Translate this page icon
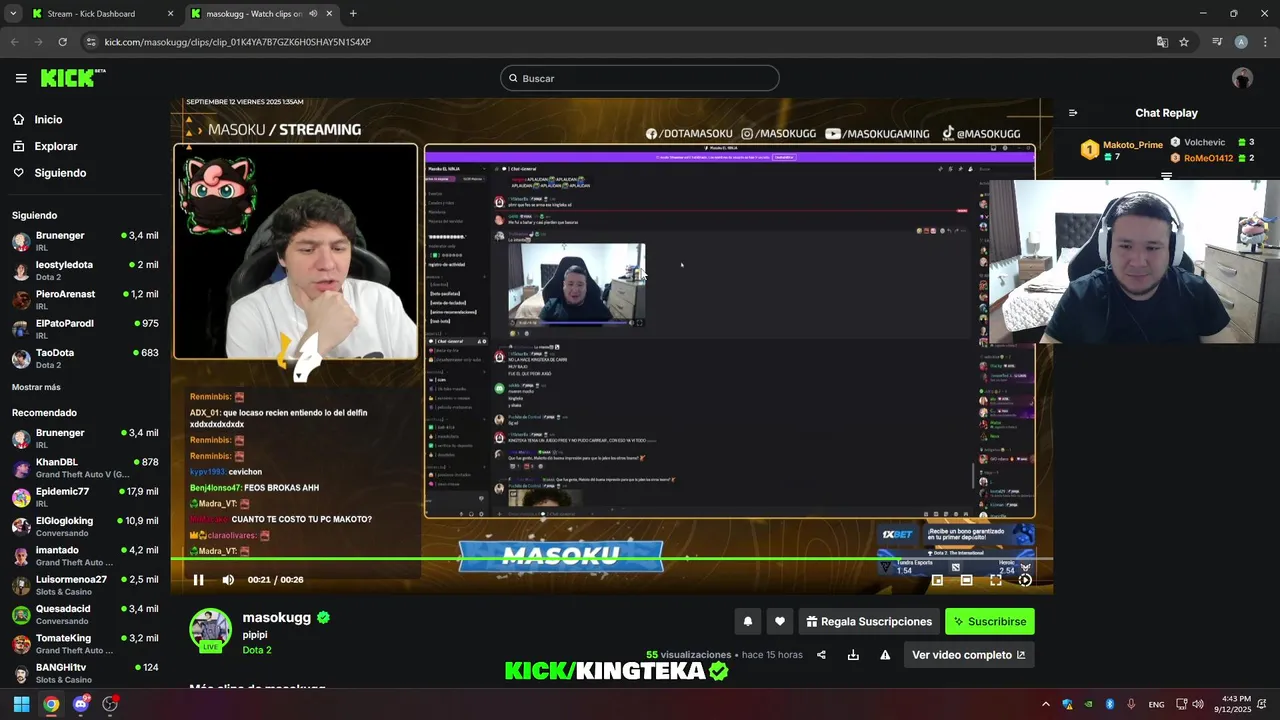1280x720 pixels. click(x=1162, y=42)
